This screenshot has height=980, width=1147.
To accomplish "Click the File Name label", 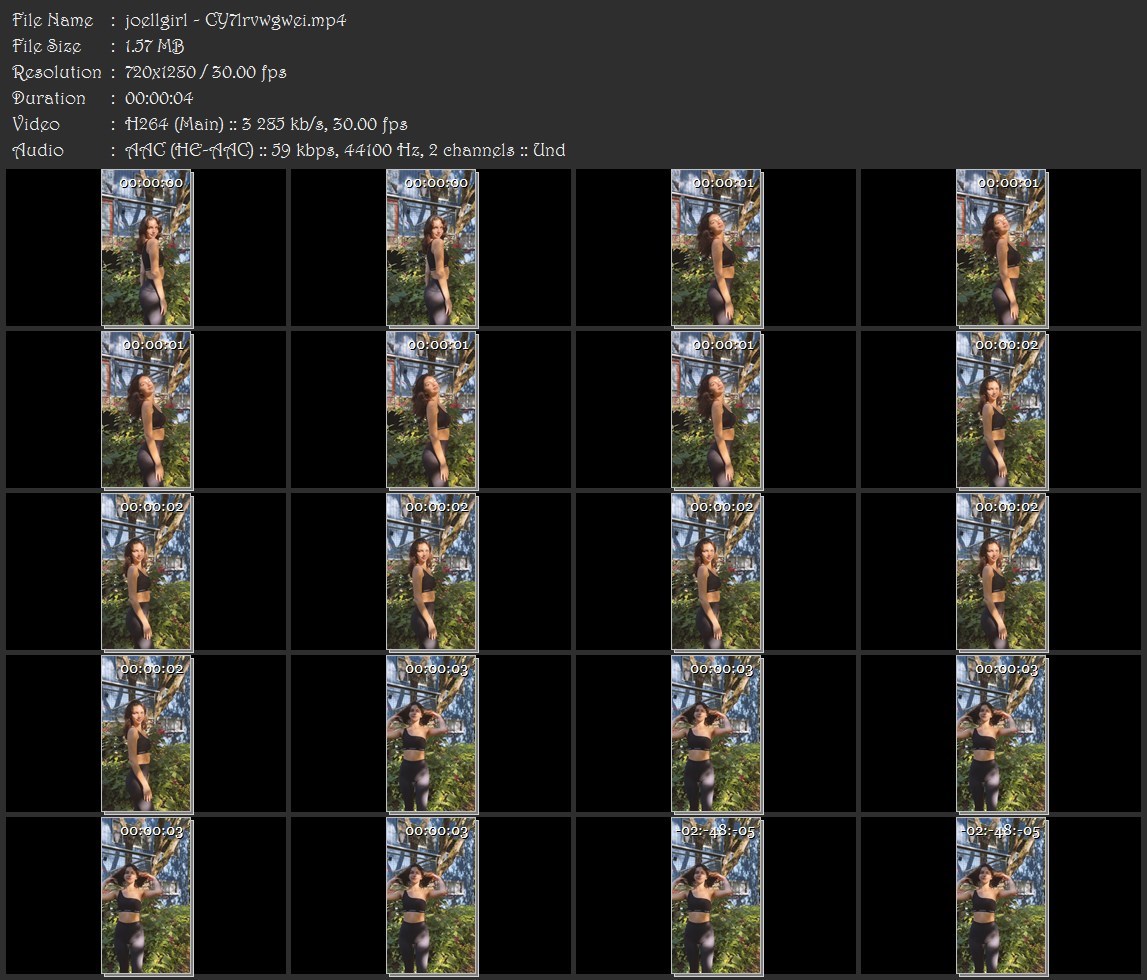I will pos(53,20).
